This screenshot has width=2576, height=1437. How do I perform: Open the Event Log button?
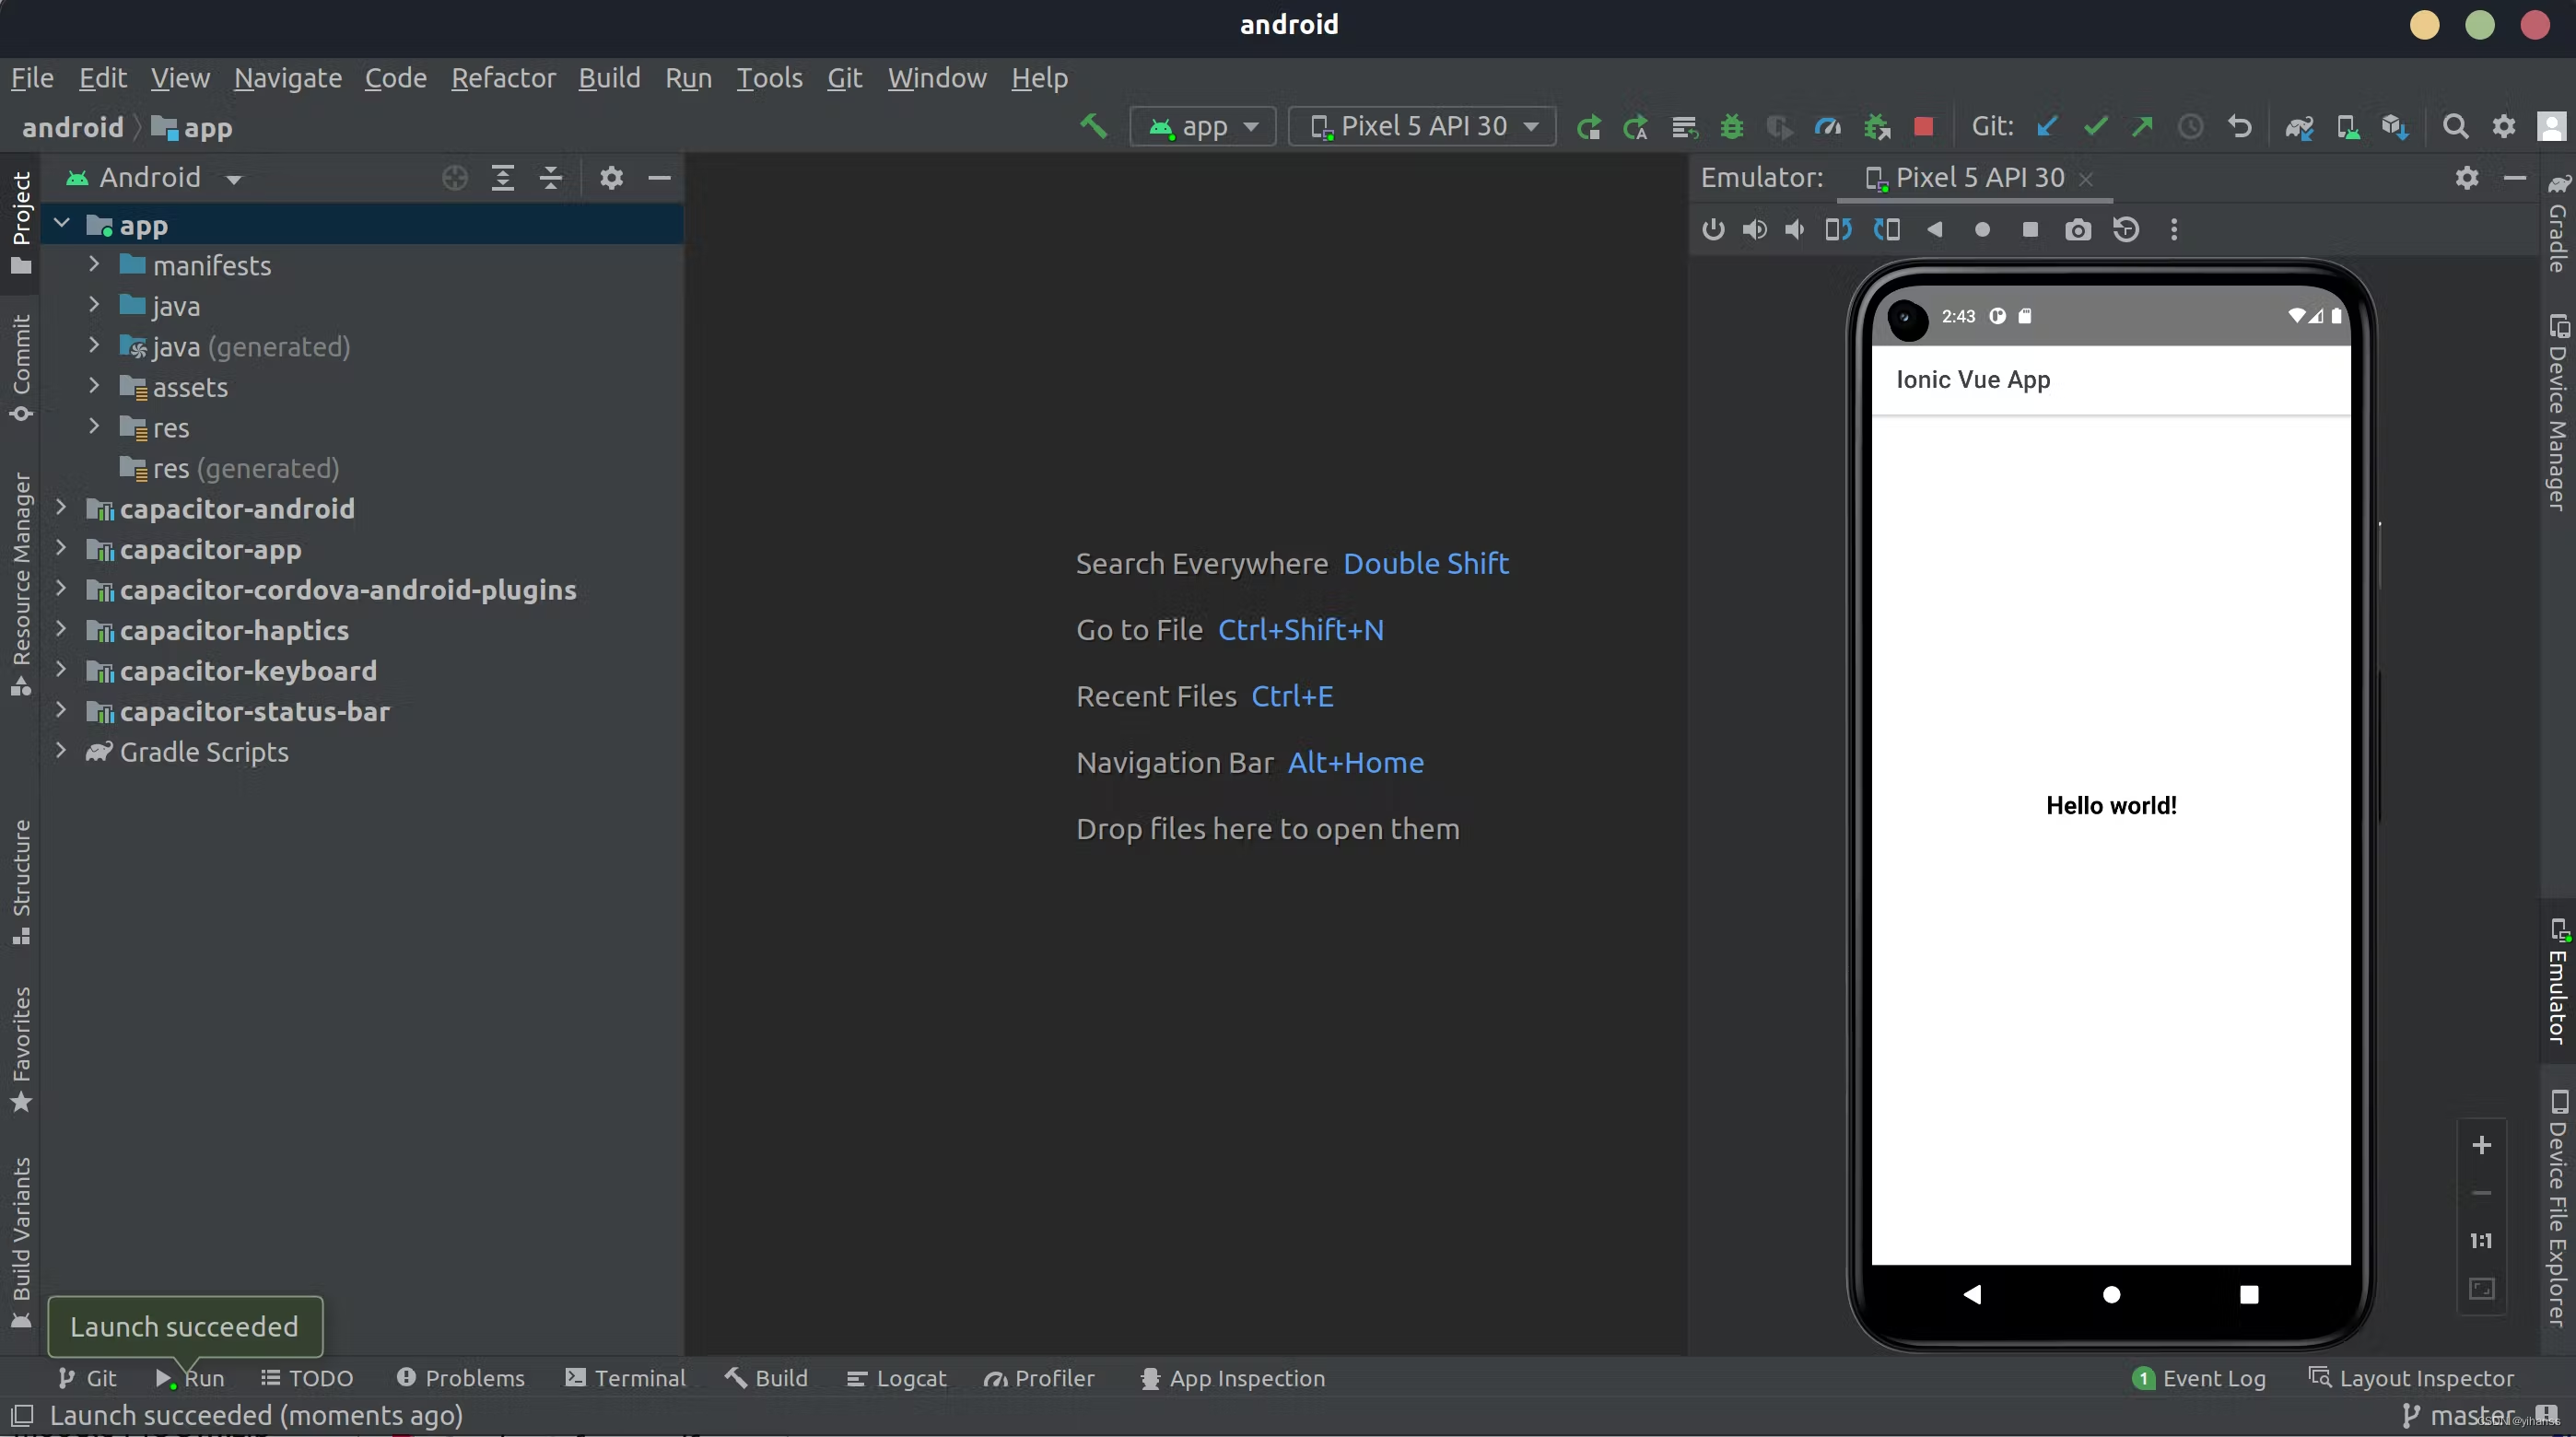point(2199,1378)
